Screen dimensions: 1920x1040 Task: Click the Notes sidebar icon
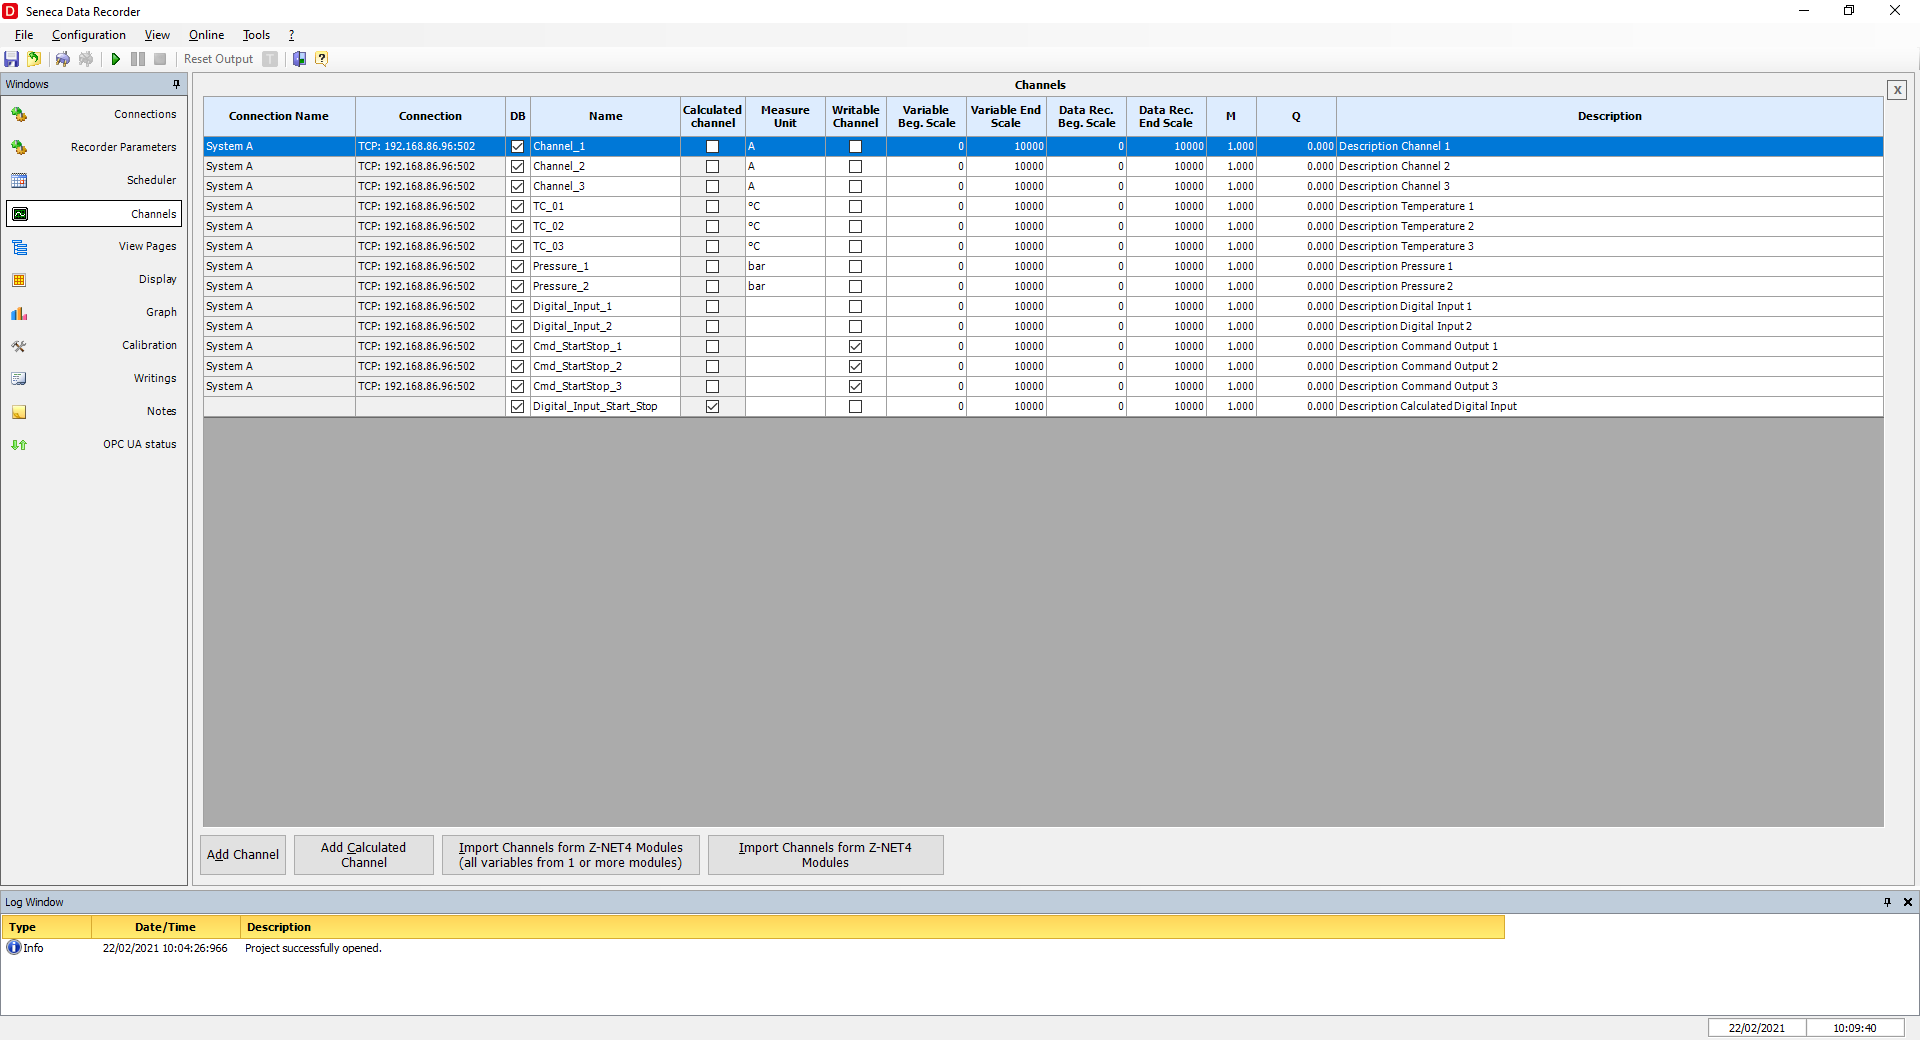pos(19,412)
